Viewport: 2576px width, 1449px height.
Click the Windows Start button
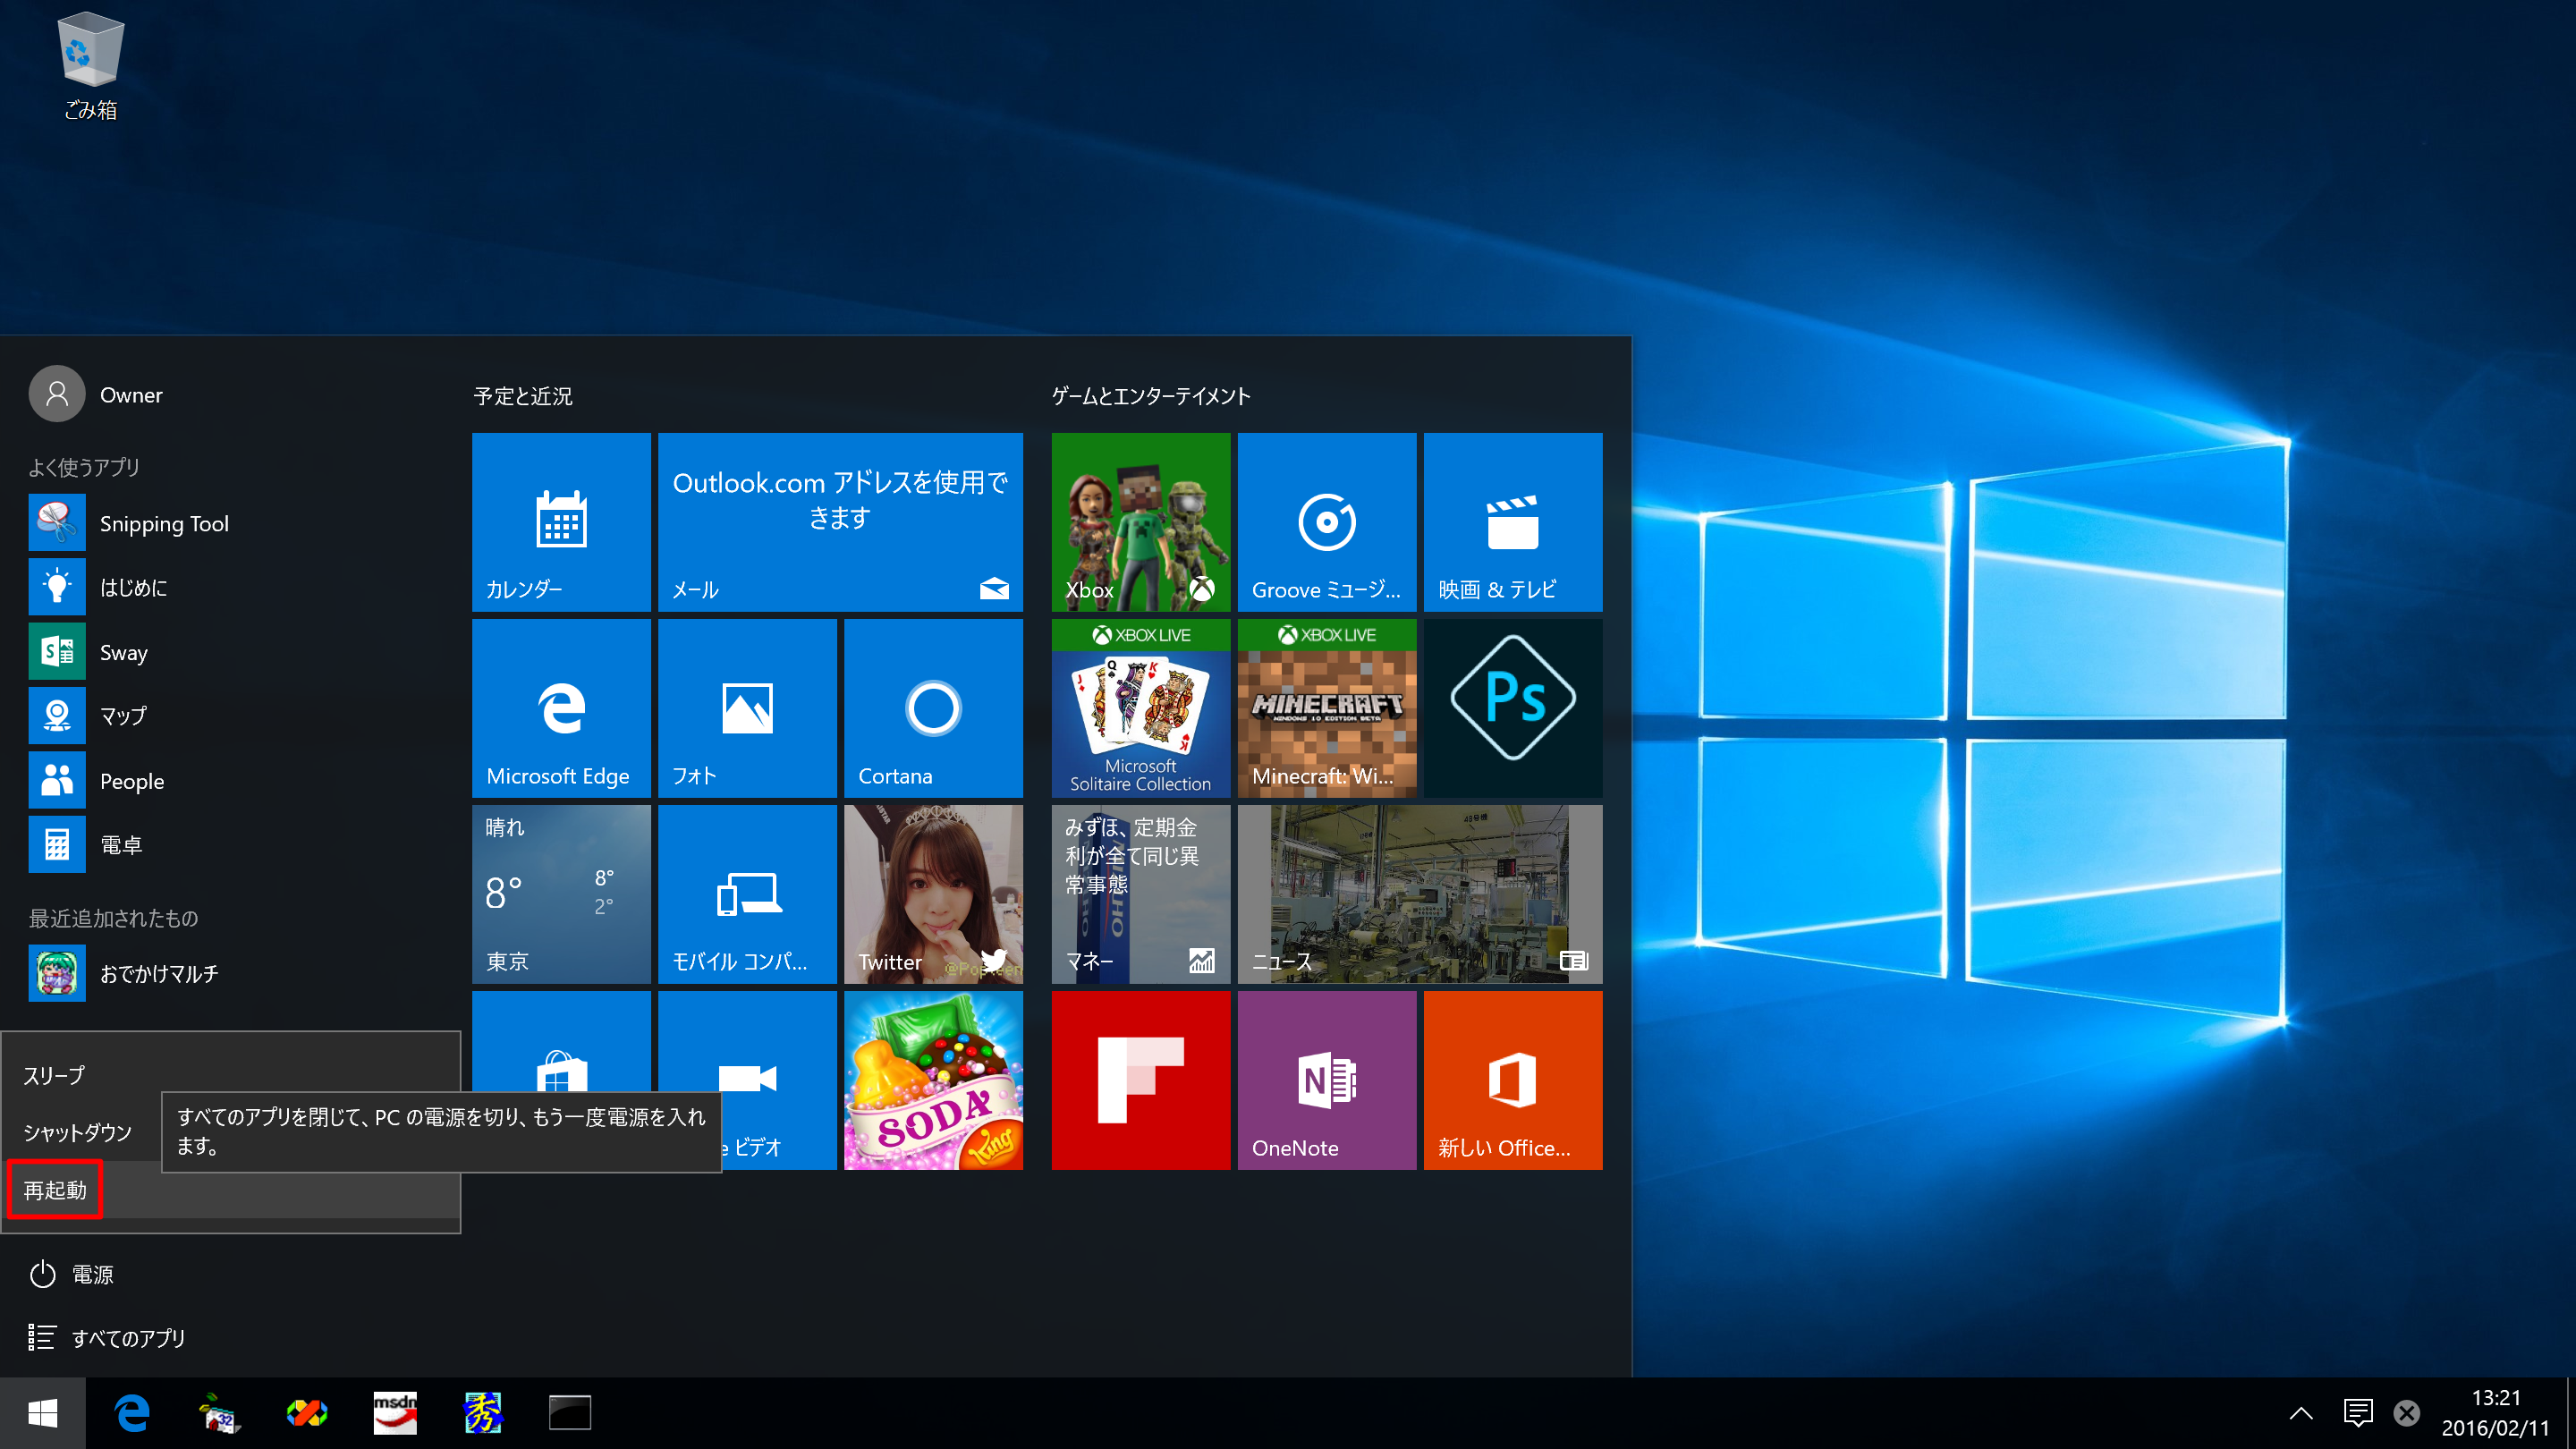[42, 1413]
